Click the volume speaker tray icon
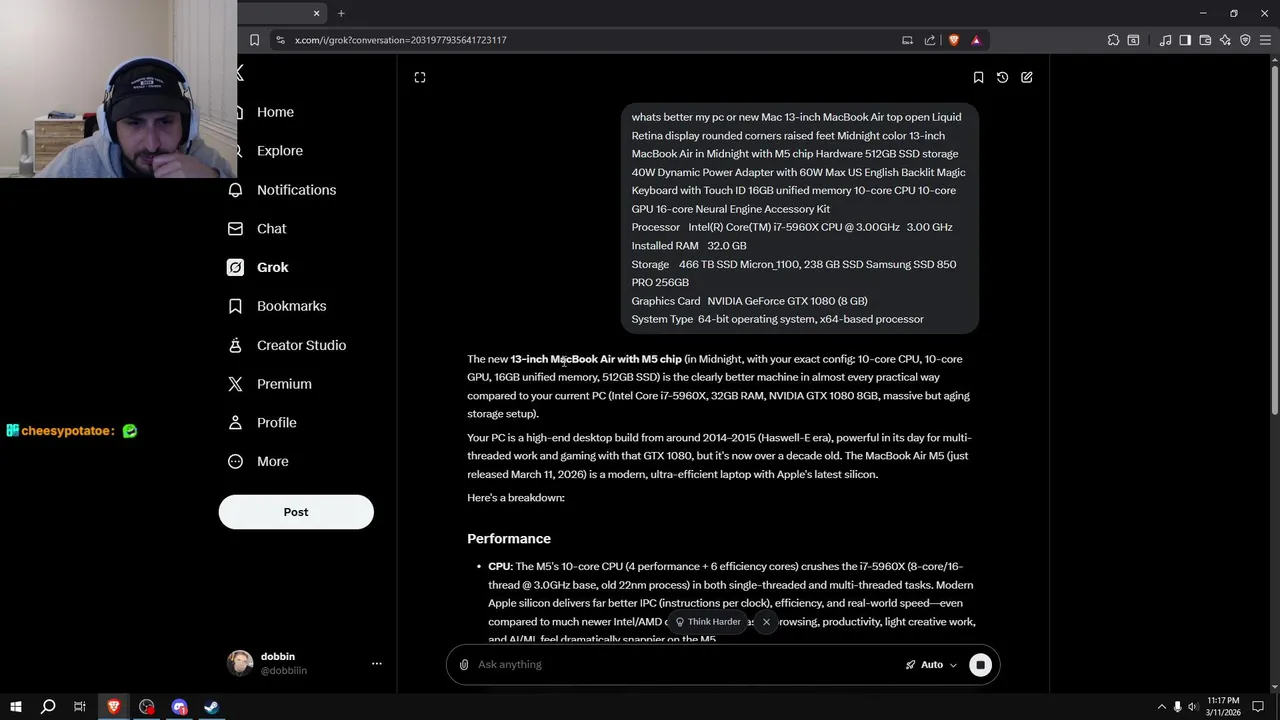Screen dimensions: 1280x720 click(1193, 707)
